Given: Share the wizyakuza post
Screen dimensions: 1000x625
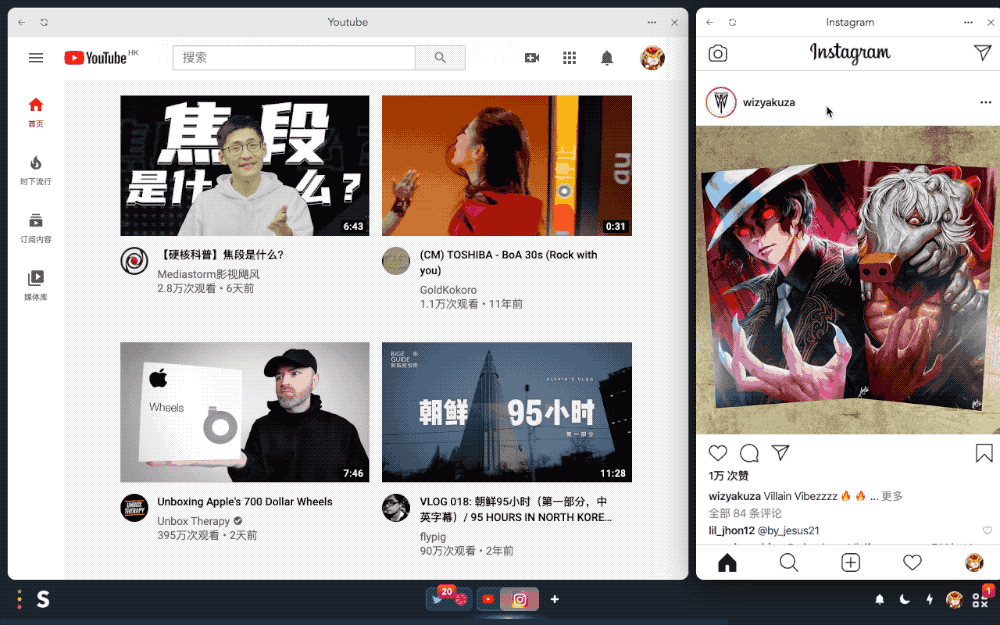Looking at the screenshot, I should tap(781, 452).
